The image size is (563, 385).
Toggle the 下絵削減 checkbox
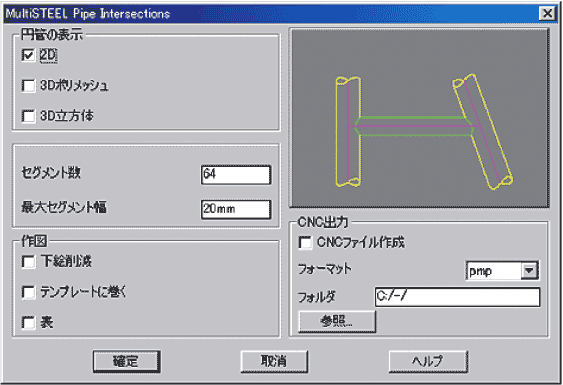coord(28,261)
